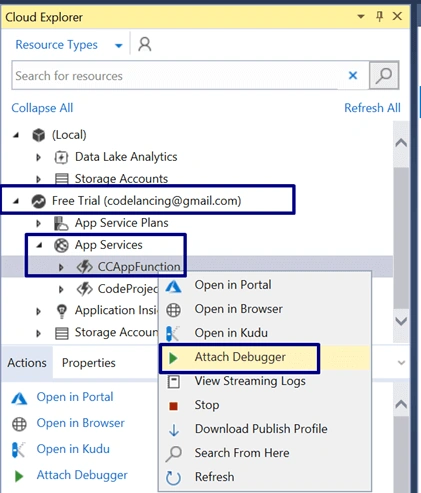The height and width of the screenshot is (493, 421).
Task: Clear the search box with the X
Action: point(353,75)
